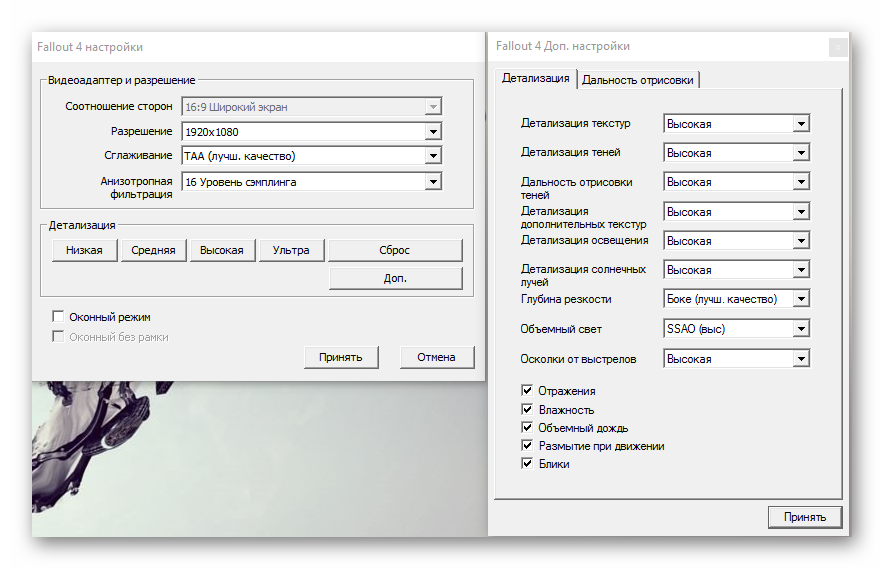Viewport: 884px width, 569px height.
Task: Open the Анизотропная фильтрация dropdown
Action: [311, 182]
